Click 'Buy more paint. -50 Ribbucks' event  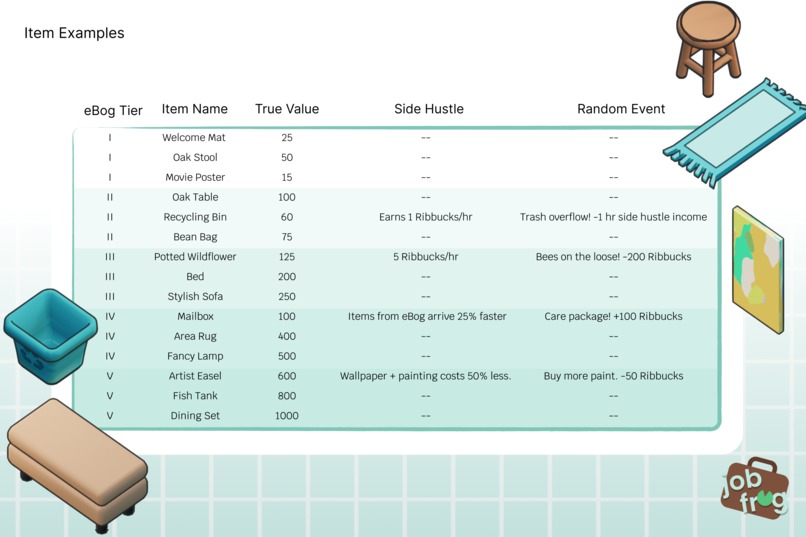pos(613,376)
